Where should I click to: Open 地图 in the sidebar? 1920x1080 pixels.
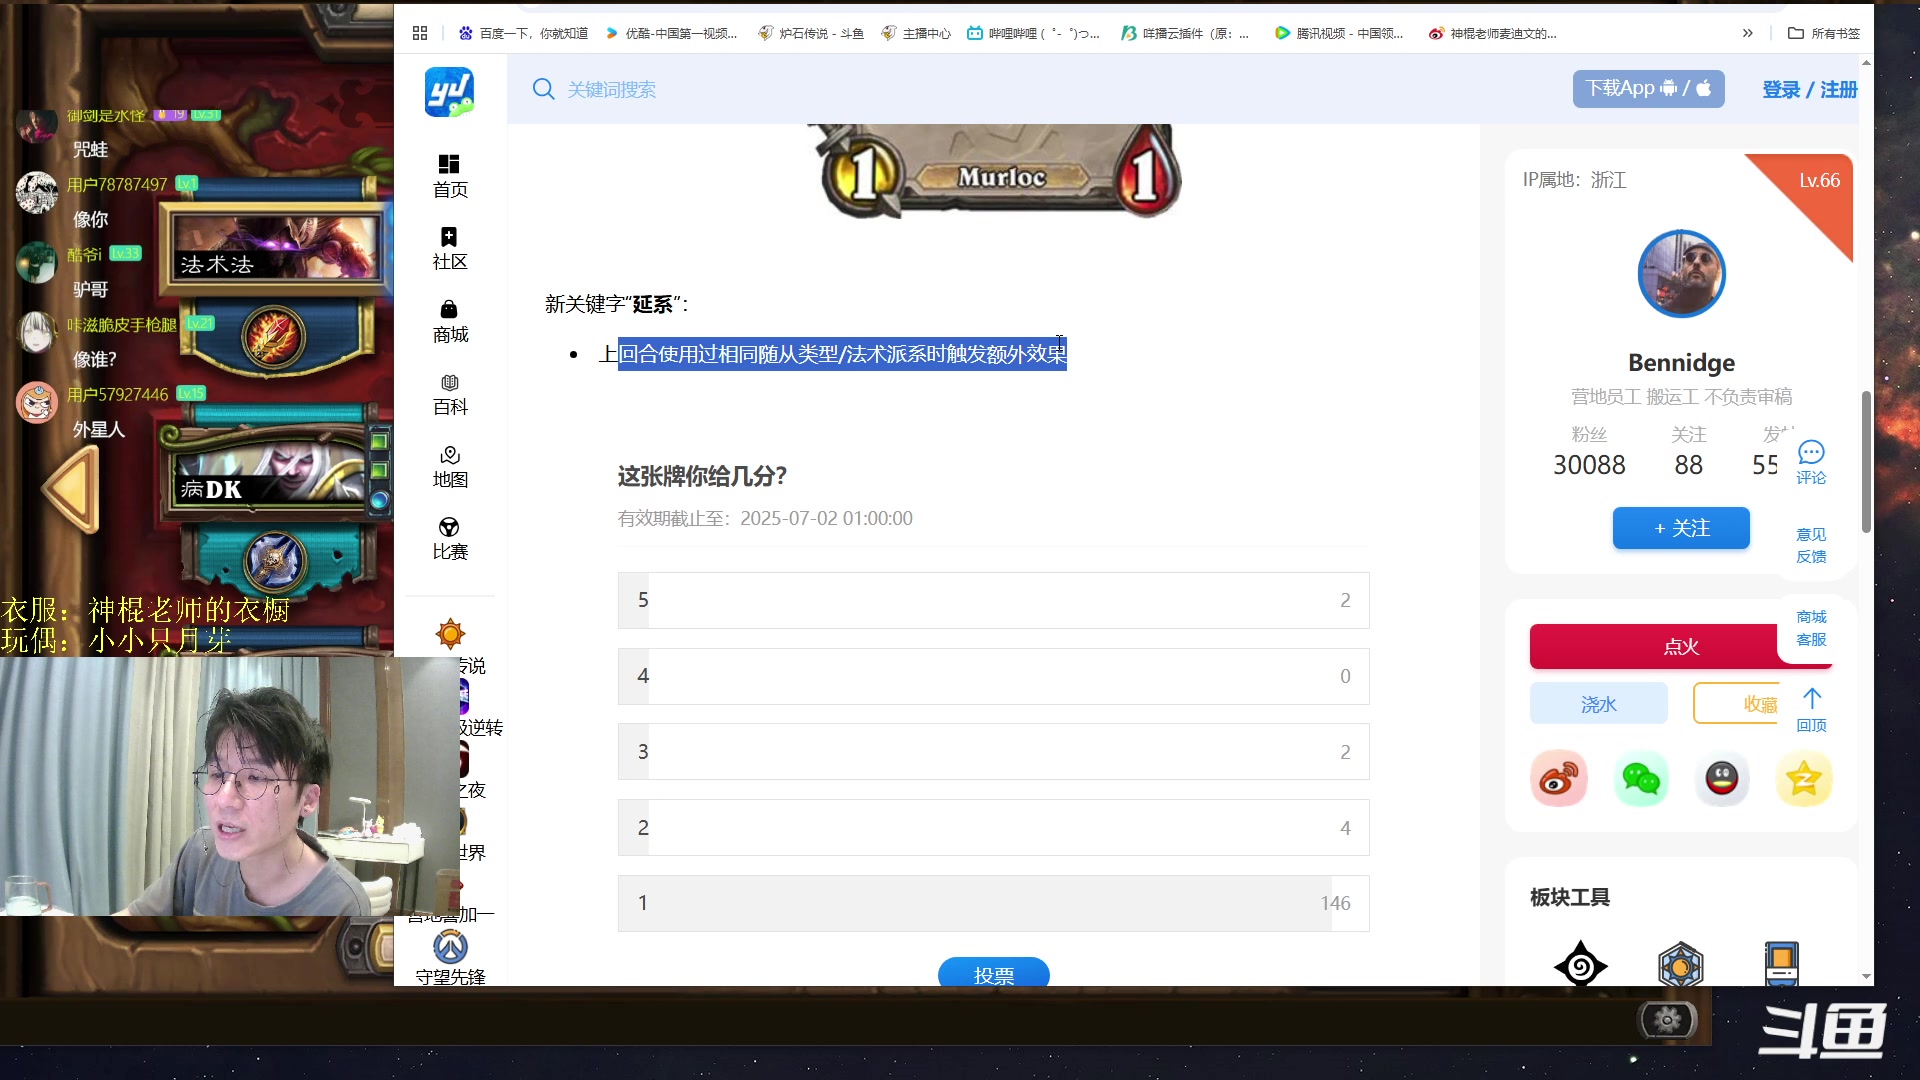click(x=450, y=467)
